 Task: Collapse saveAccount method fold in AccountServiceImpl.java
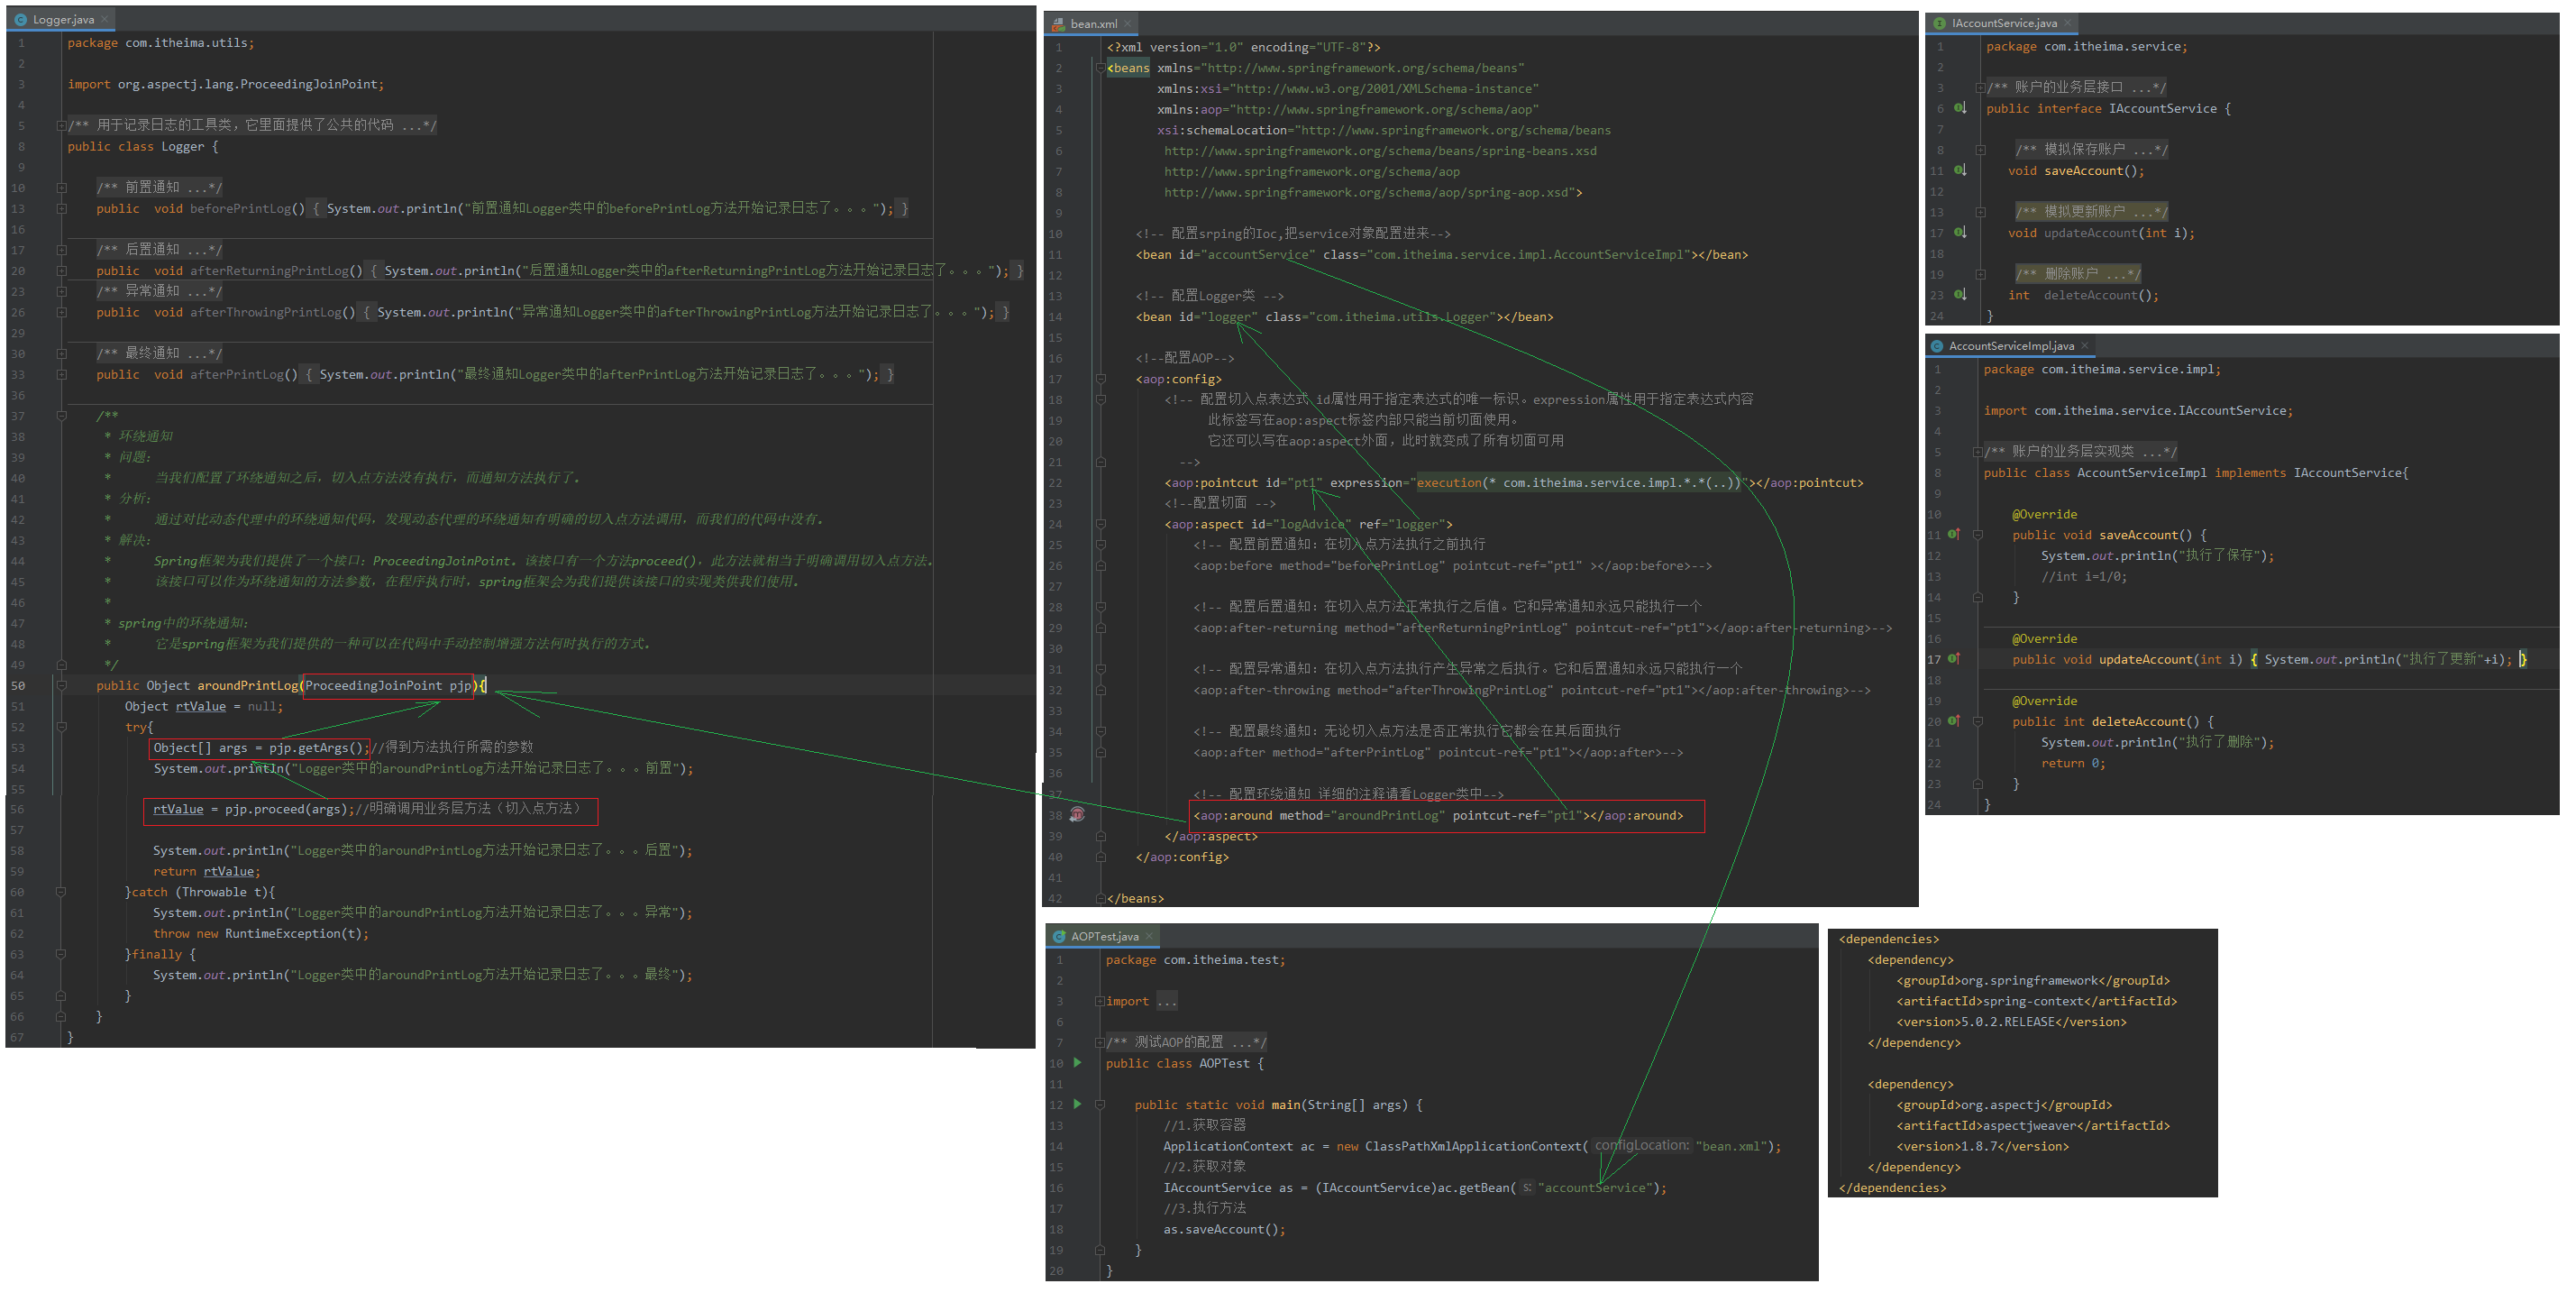point(1978,535)
